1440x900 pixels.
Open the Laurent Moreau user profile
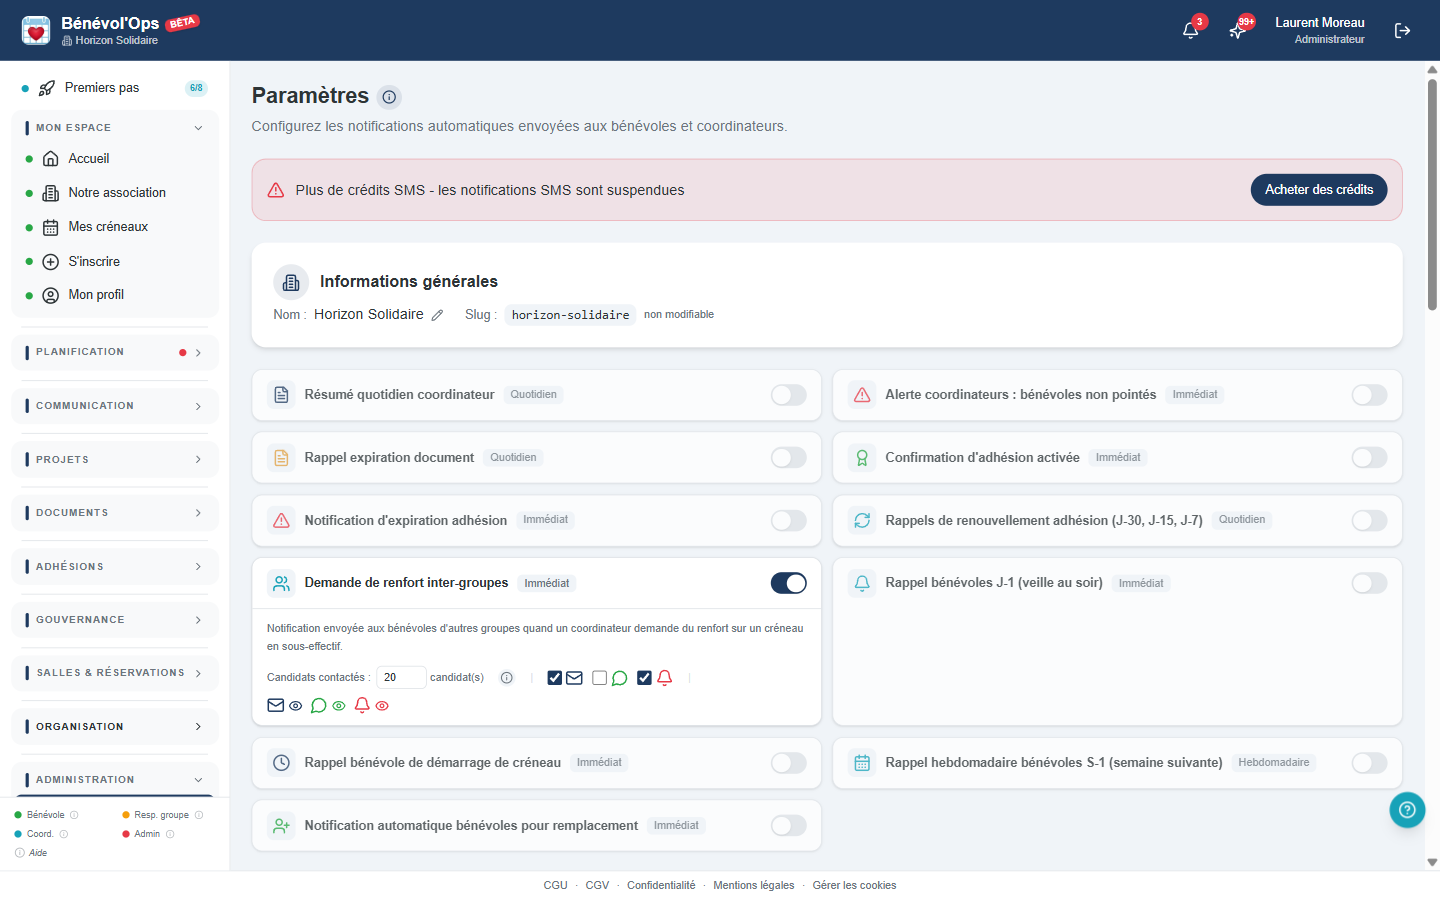point(1320,30)
